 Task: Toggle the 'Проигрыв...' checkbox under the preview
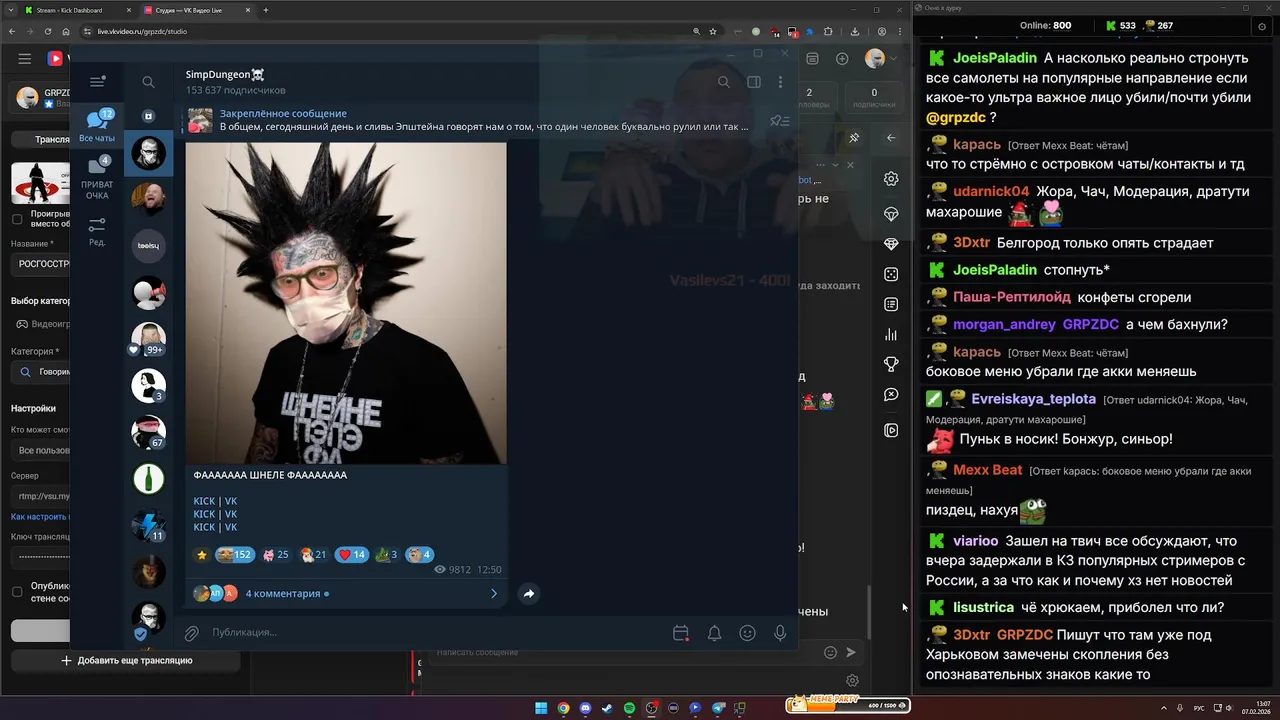[x=16, y=219]
